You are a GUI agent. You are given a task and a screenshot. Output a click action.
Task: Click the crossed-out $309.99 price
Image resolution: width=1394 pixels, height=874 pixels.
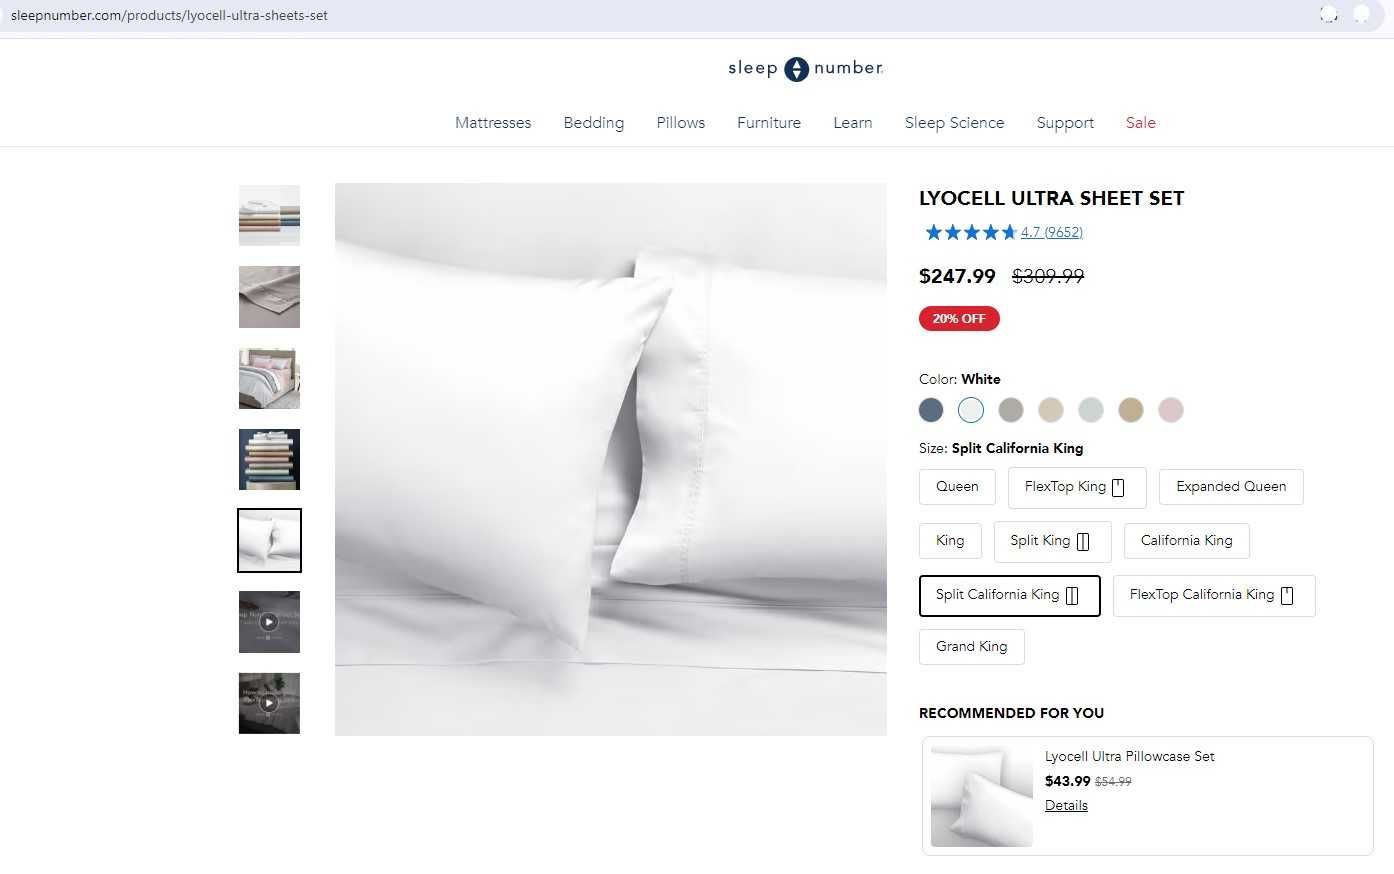(1048, 276)
